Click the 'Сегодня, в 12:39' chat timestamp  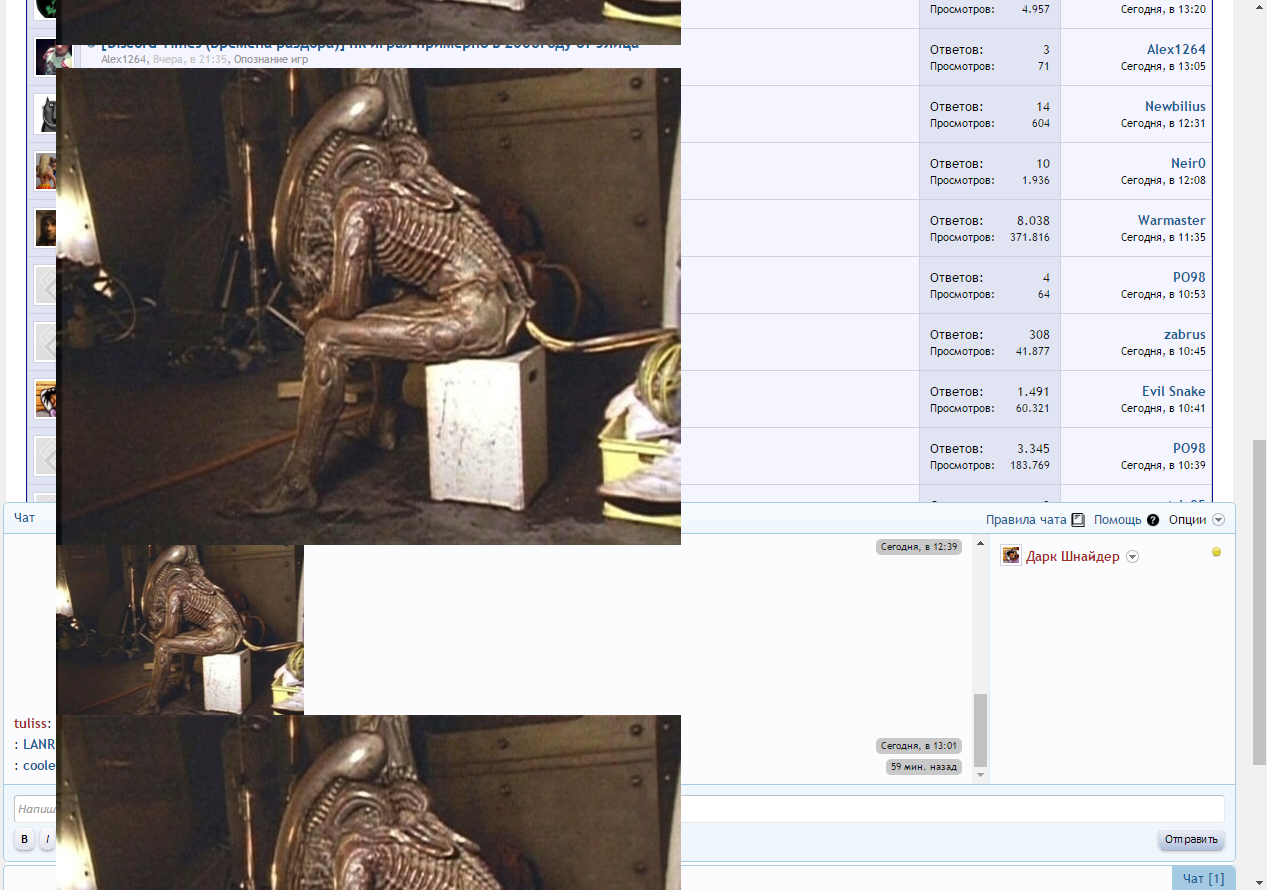pyautogui.click(x=919, y=546)
